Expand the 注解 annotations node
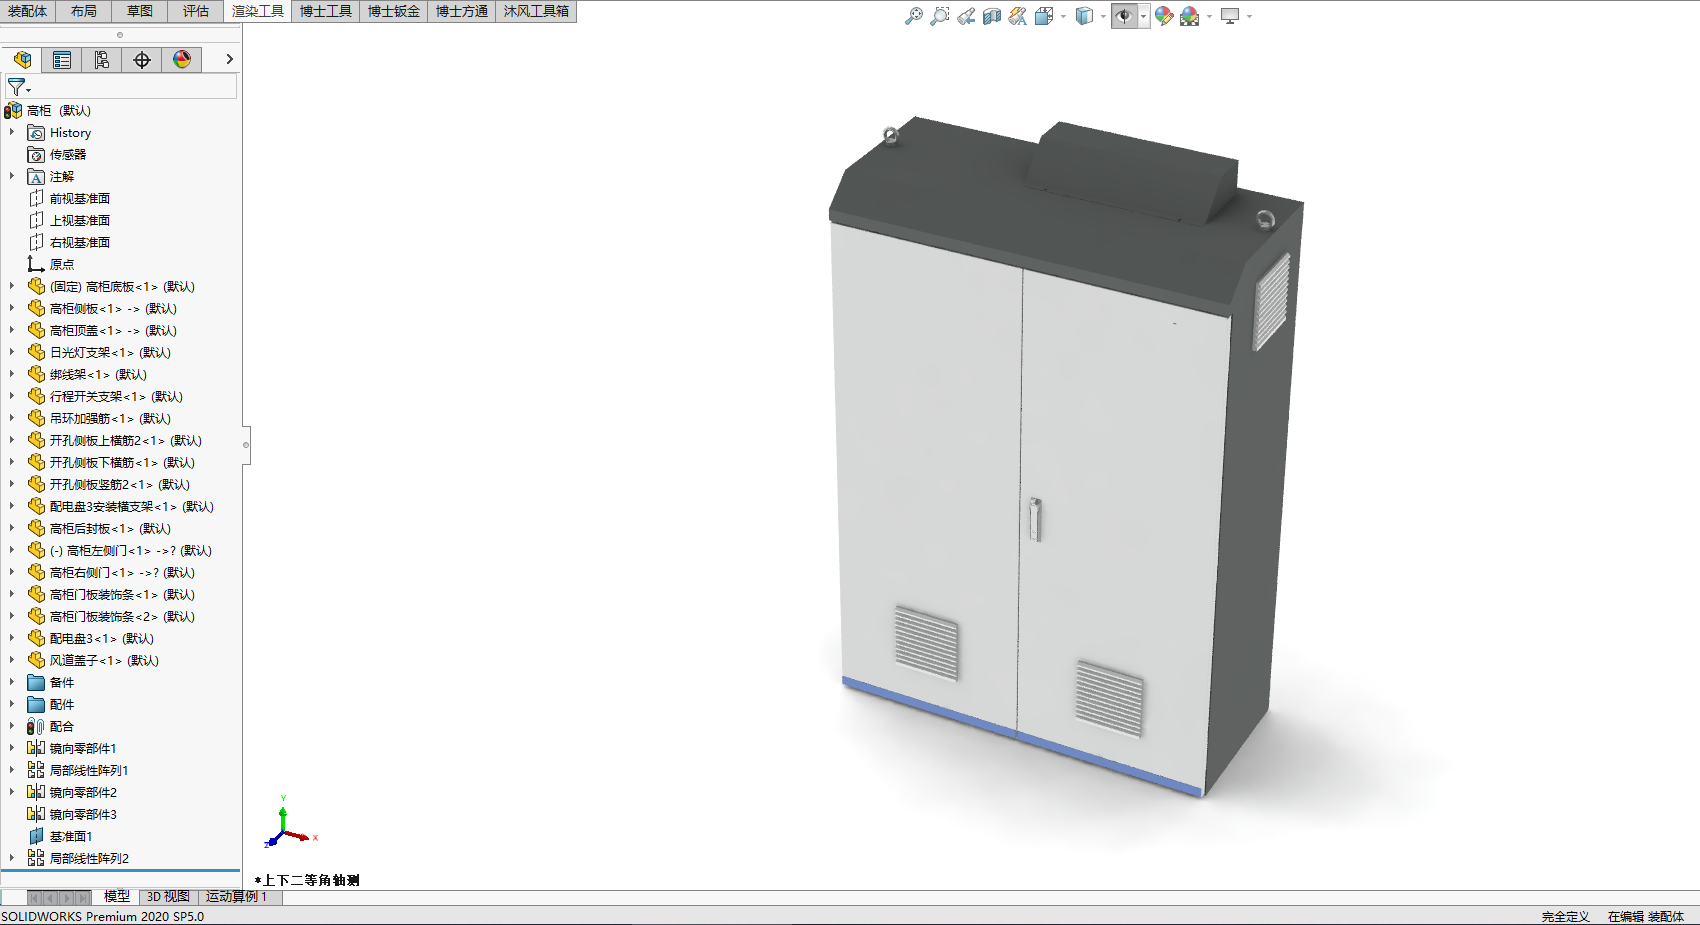 (x=12, y=176)
